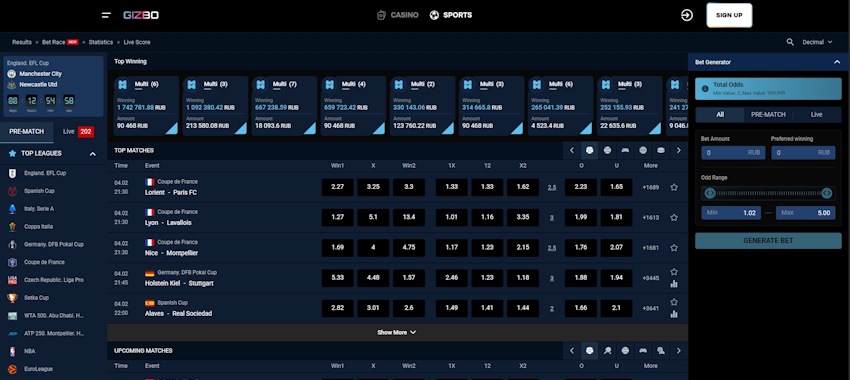This screenshot has width=850, height=380.
Task: Favorite the Lorient - Paris FC match
Action: (x=674, y=187)
